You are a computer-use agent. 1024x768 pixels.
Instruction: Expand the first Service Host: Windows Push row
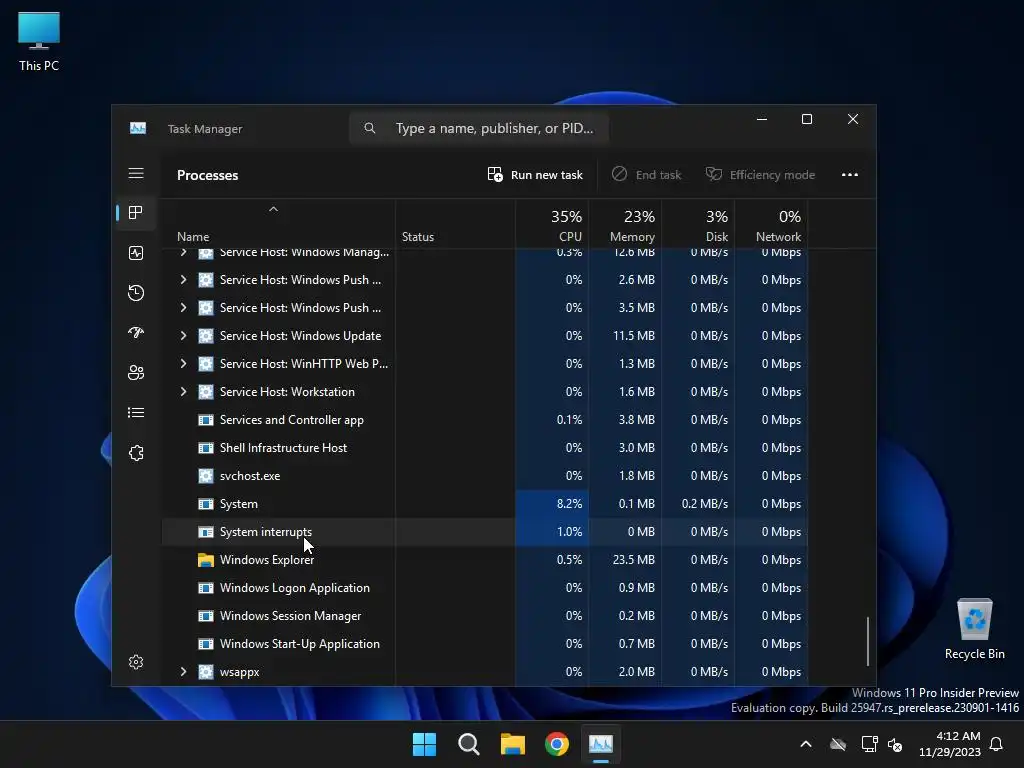tap(184, 280)
